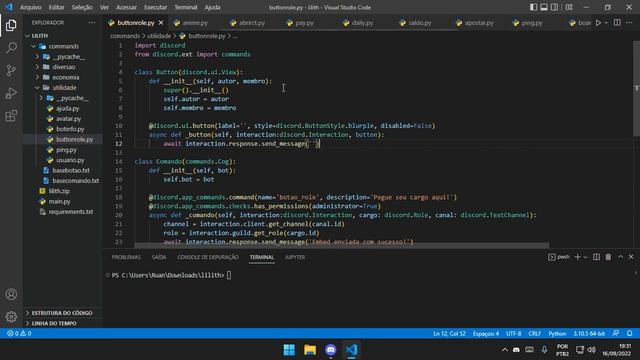
Task: Open the Manage gear icon
Action: pyautogui.click(x=11, y=316)
